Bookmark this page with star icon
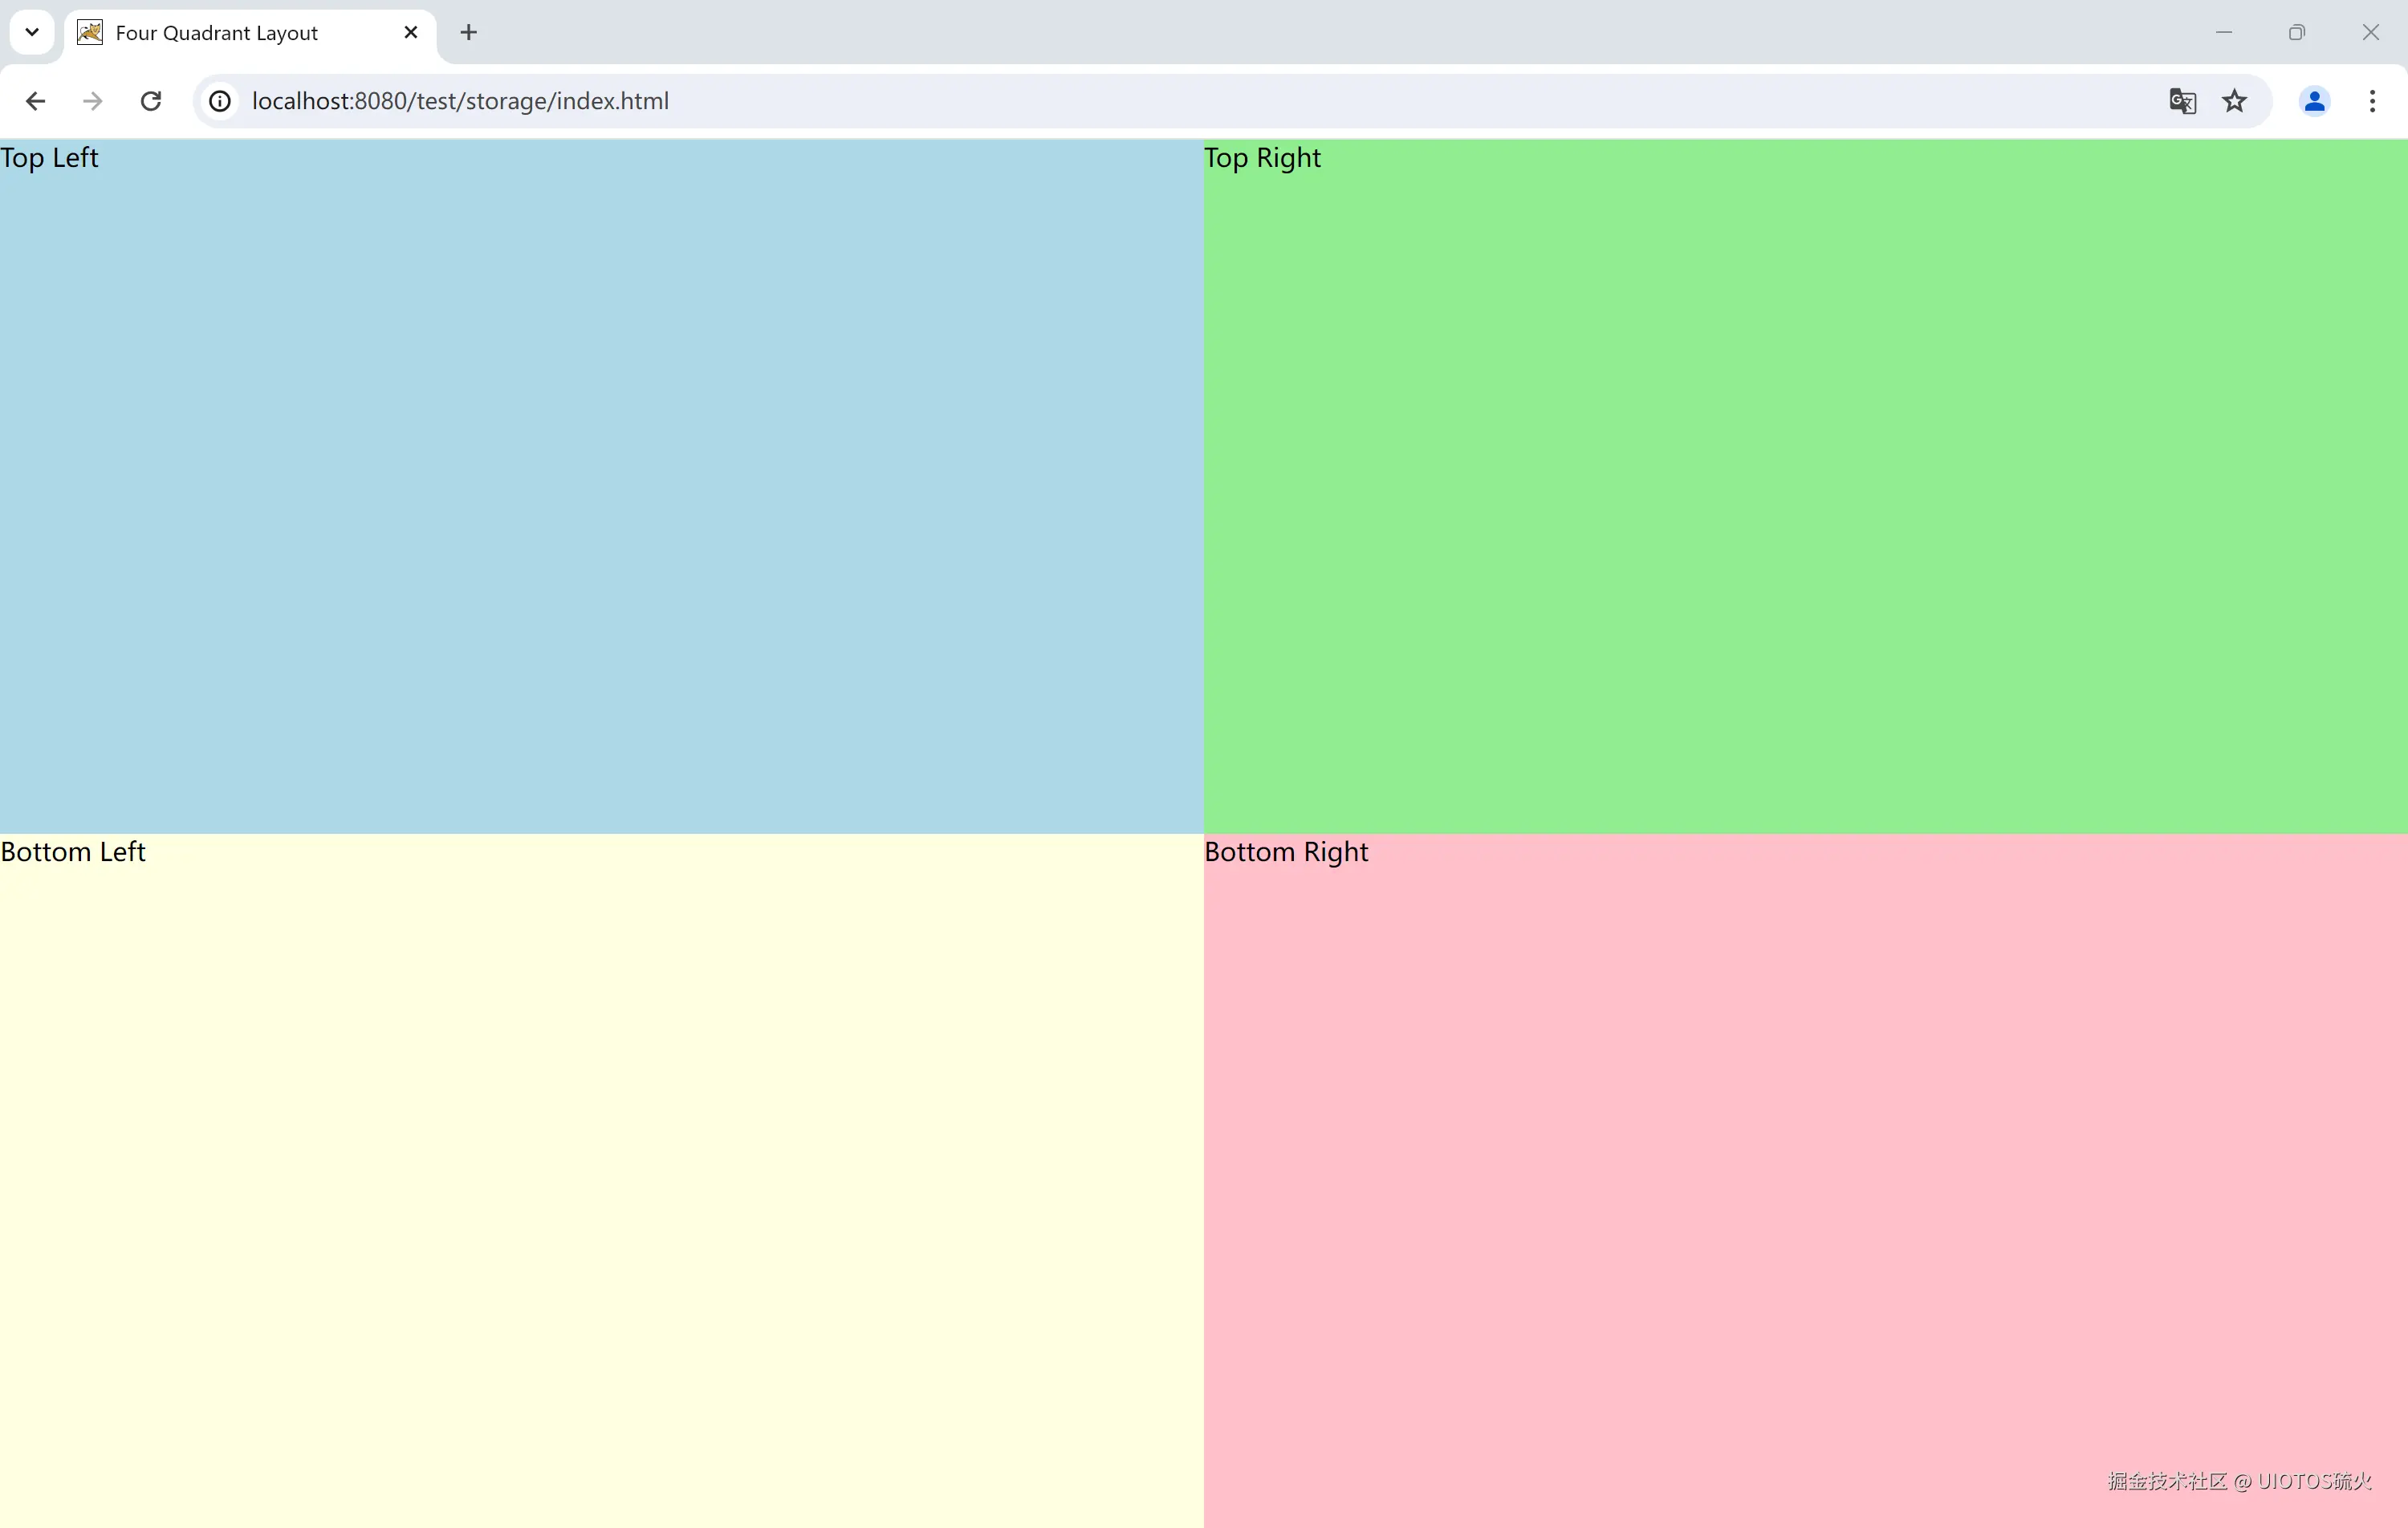This screenshot has width=2408, height=1528. pyautogui.click(x=2234, y=101)
